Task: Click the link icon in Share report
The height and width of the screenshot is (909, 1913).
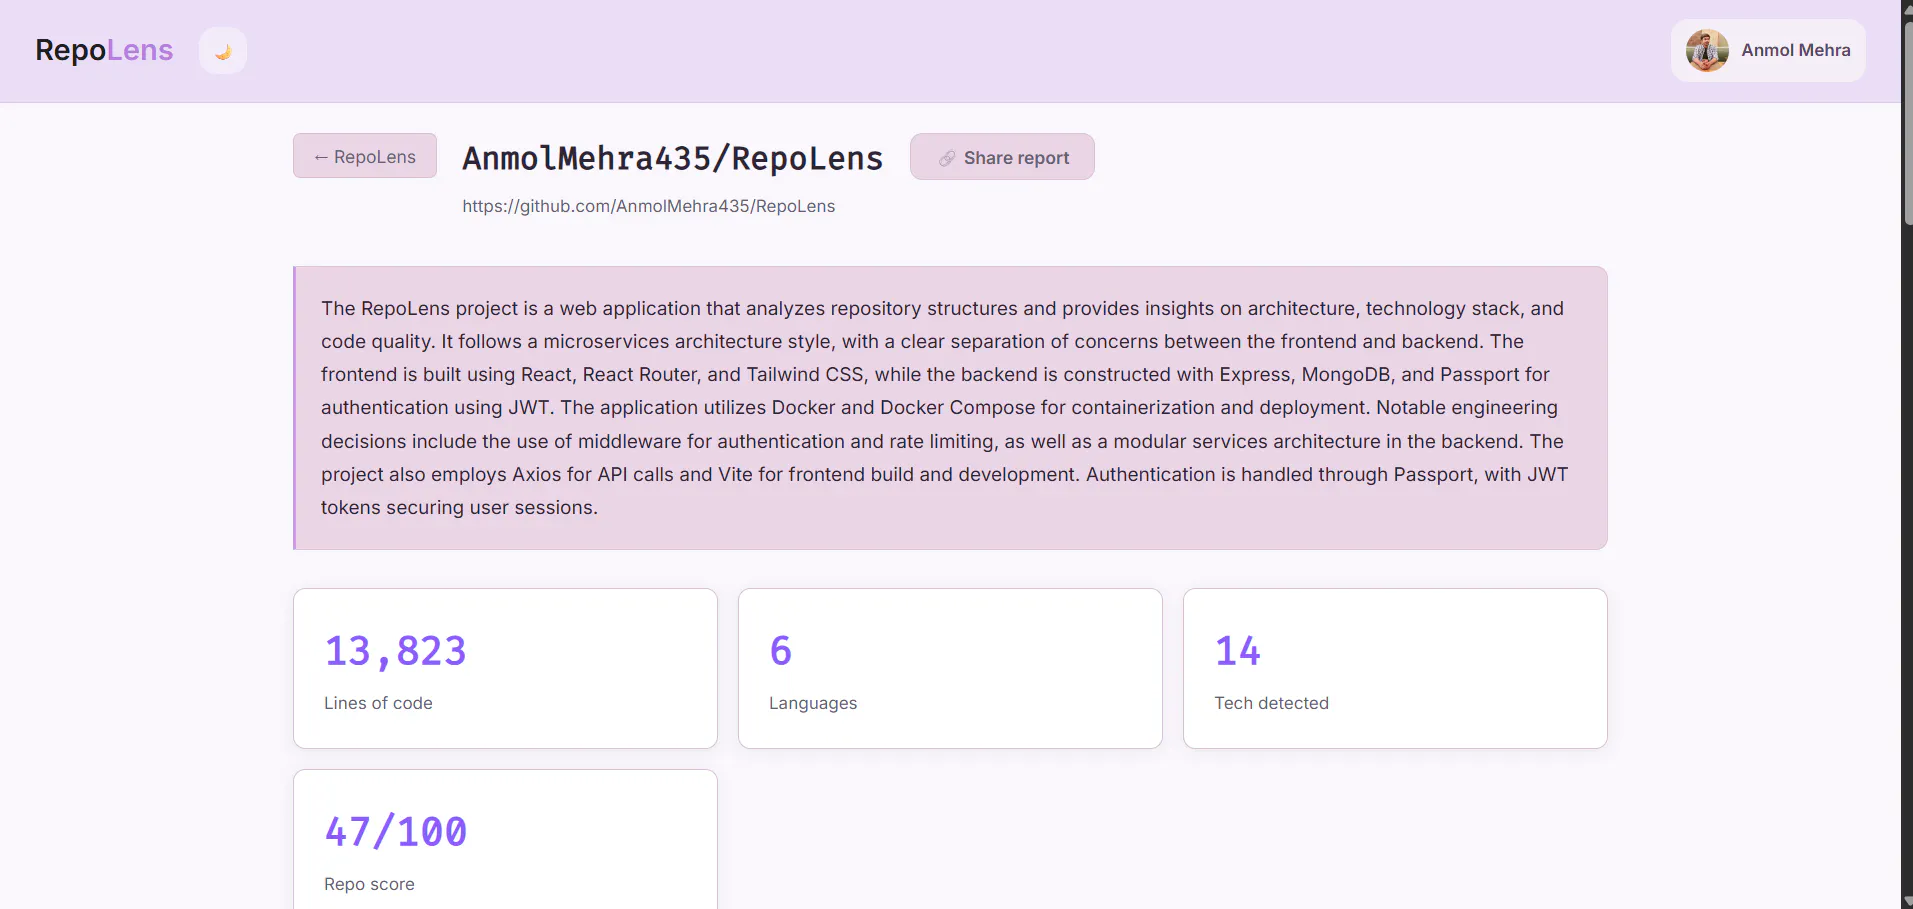Action: (x=946, y=158)
